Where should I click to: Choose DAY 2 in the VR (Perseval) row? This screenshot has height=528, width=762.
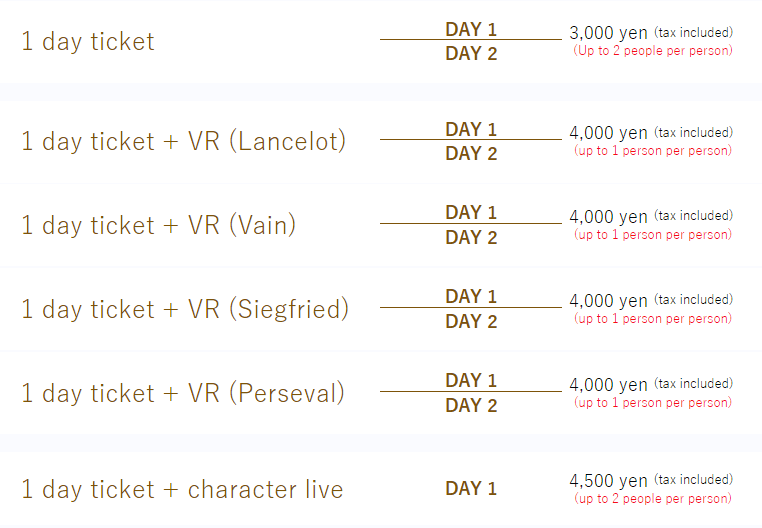[470, 406]
